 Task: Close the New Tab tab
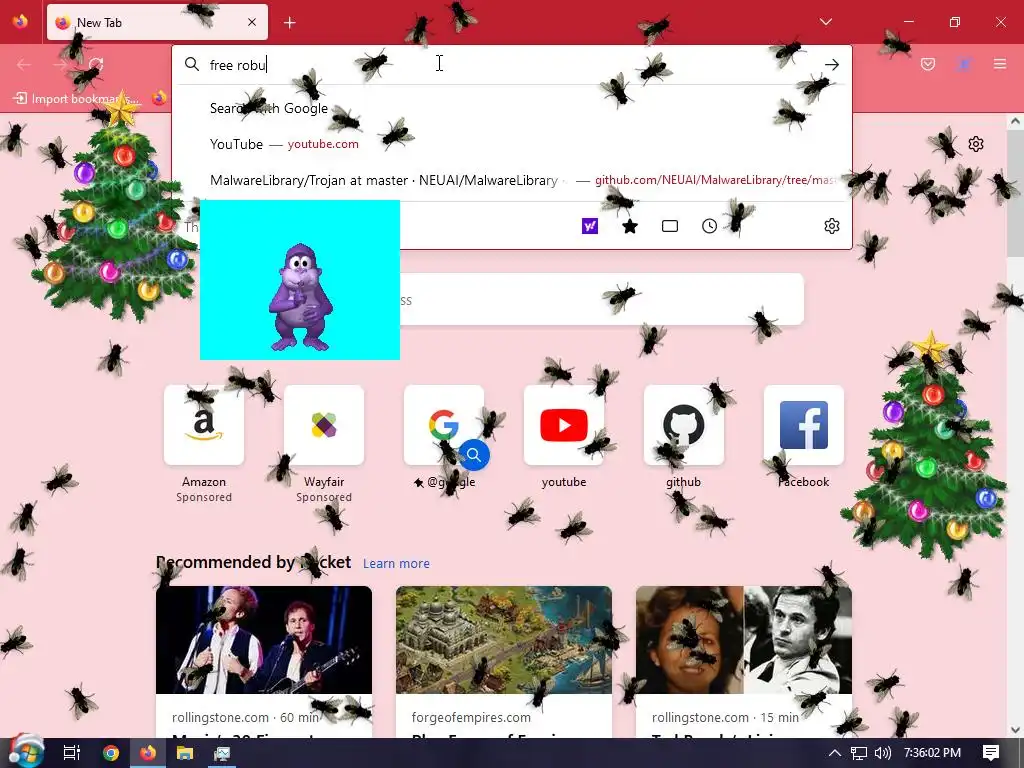(252, 22)
